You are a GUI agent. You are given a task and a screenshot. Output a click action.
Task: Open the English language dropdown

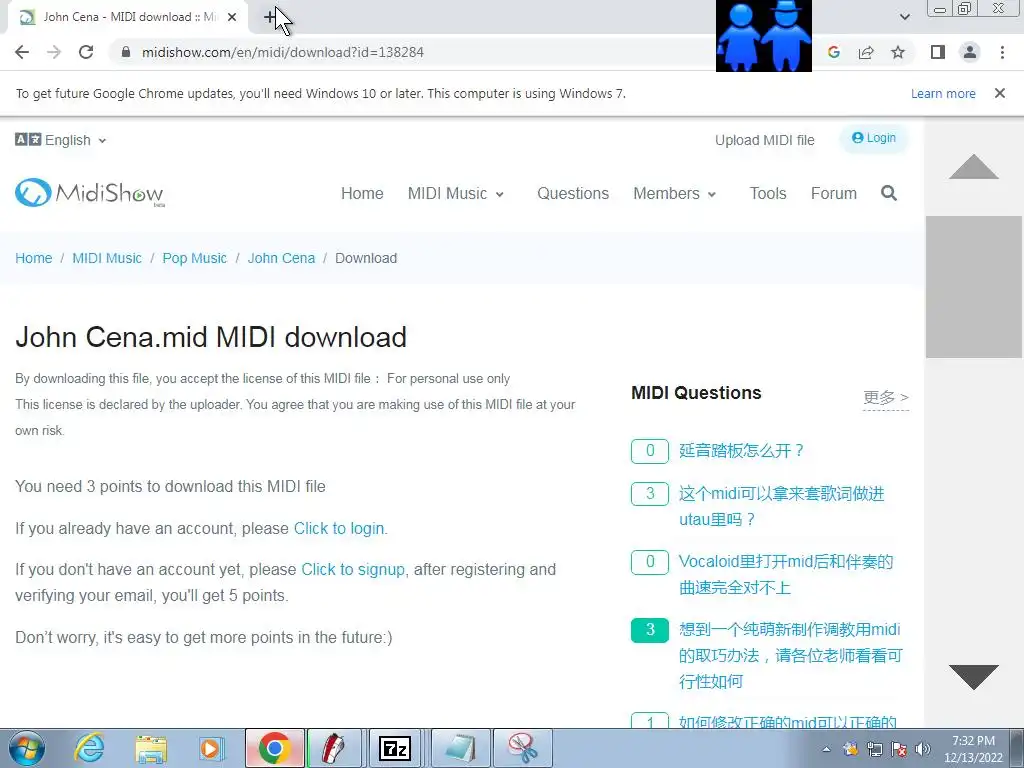point(61,140)
